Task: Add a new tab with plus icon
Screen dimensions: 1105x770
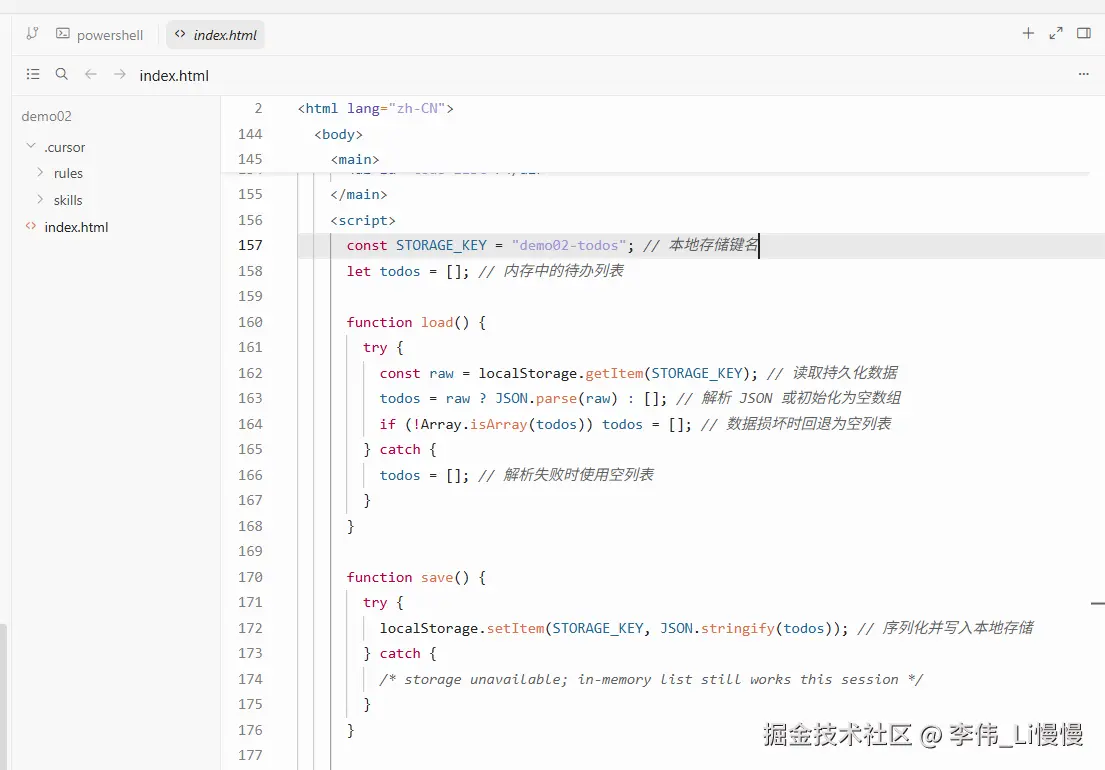Action: 1028,33
